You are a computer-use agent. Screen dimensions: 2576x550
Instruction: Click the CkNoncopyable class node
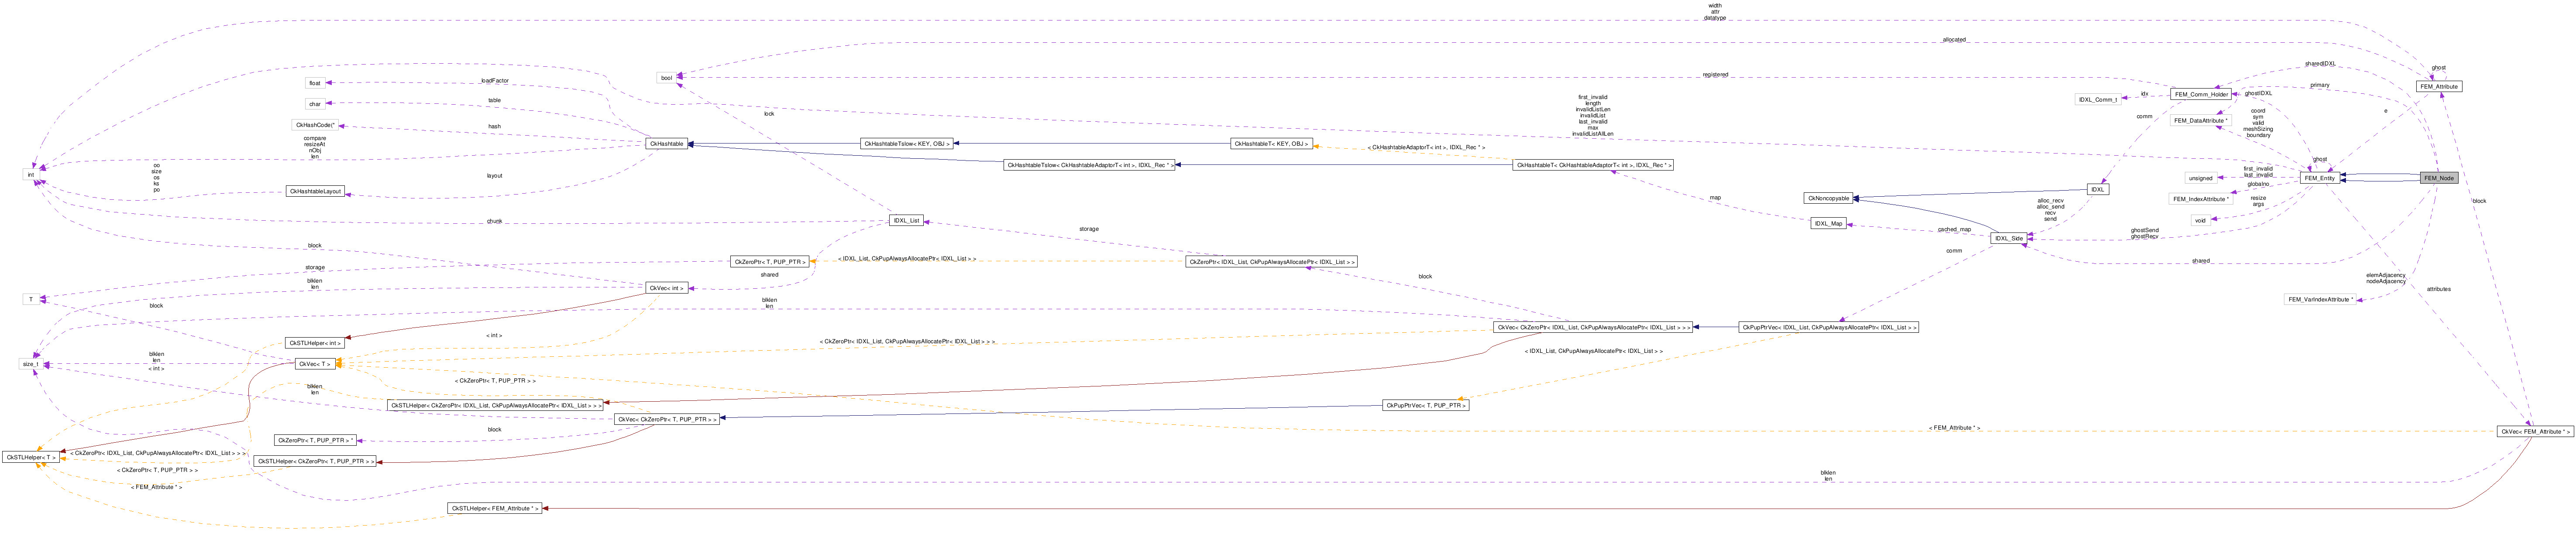[x=1828, y=198]
